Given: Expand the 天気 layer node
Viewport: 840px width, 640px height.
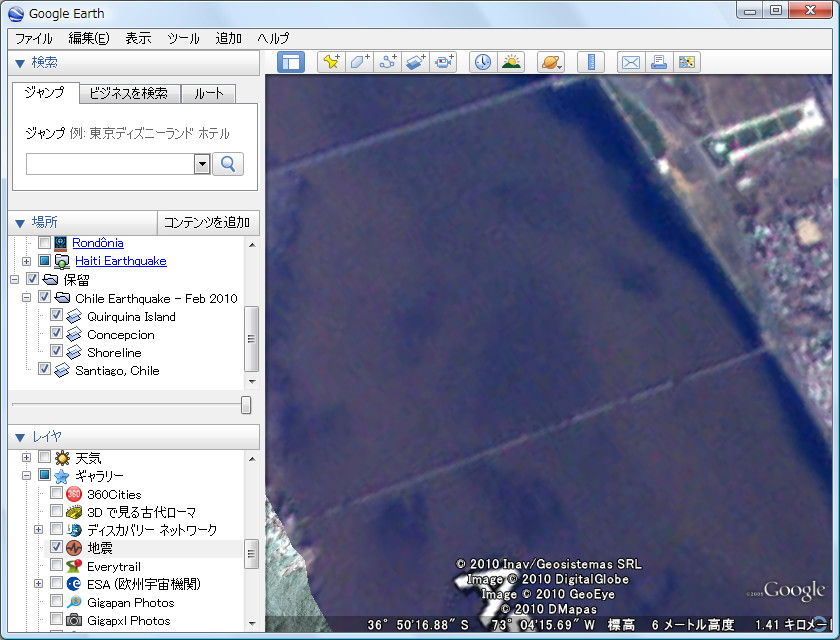Looking at the screenshot, I should pyautogui.click(x=26, y=457).
